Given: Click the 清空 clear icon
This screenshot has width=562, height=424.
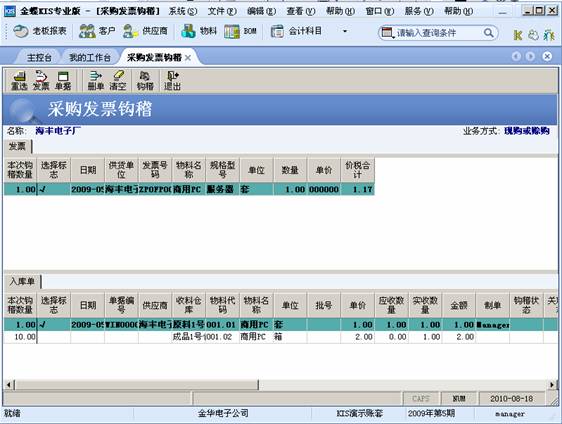Looking at the screenshot, I should pos(118,80).
